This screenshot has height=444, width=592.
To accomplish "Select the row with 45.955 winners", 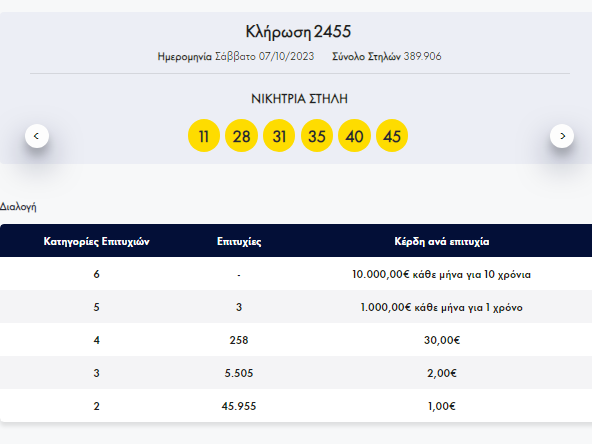I will tap(296, 405).
